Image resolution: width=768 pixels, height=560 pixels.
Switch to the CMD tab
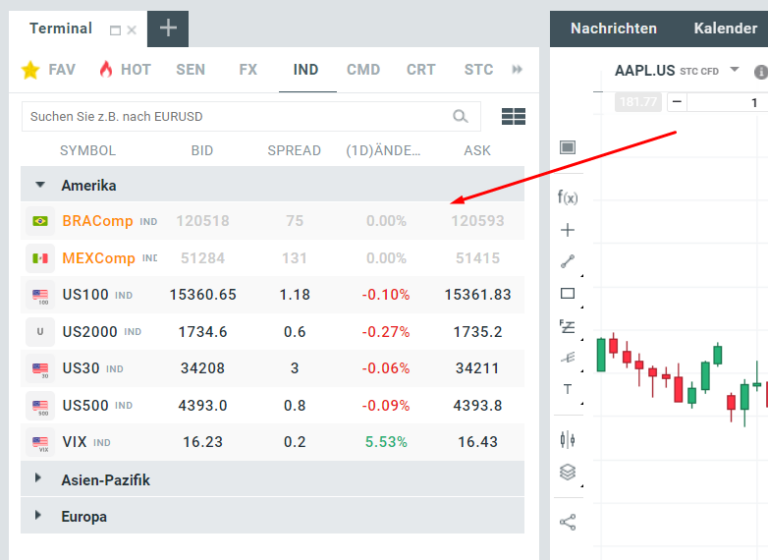point(363,69)
